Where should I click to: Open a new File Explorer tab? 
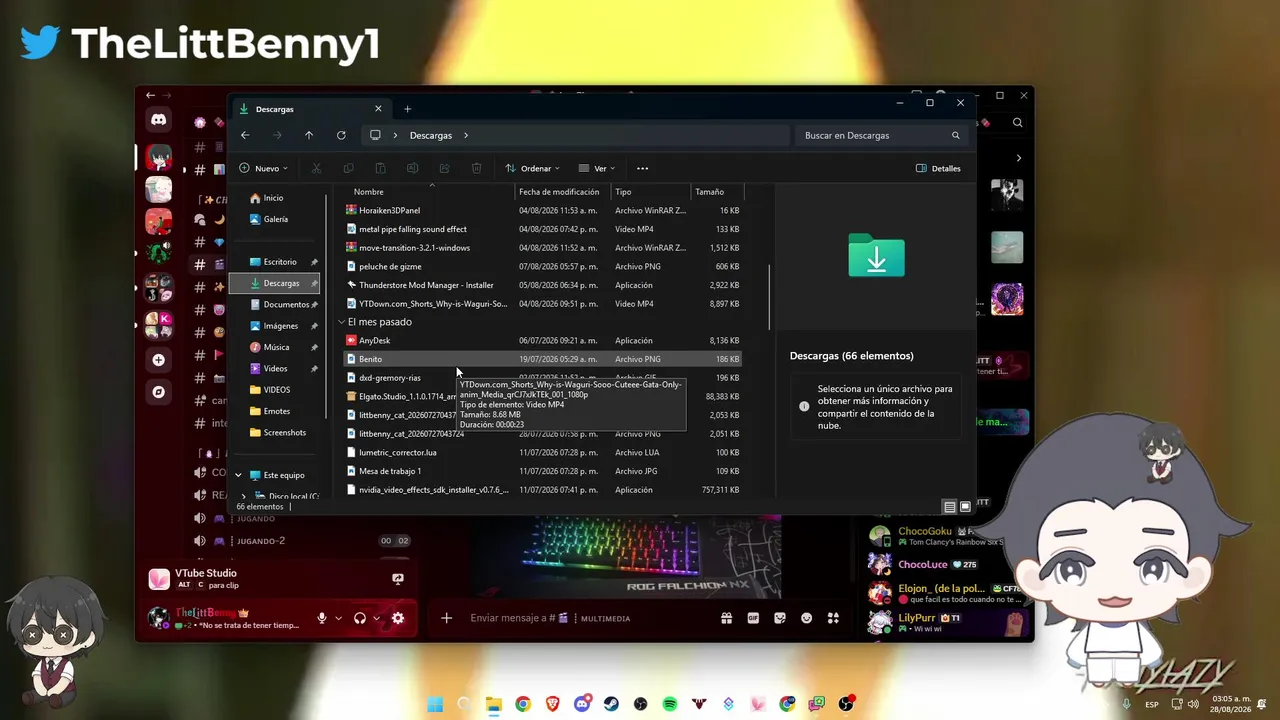(407, 109)
